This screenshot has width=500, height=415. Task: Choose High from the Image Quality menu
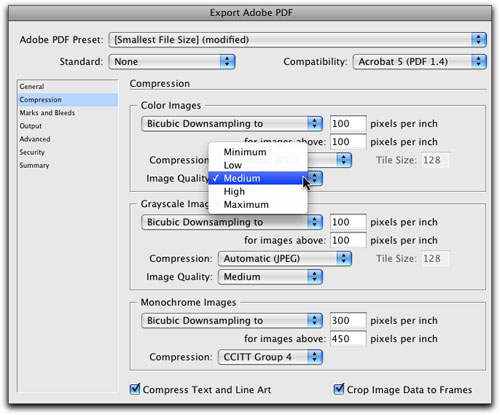258,191
